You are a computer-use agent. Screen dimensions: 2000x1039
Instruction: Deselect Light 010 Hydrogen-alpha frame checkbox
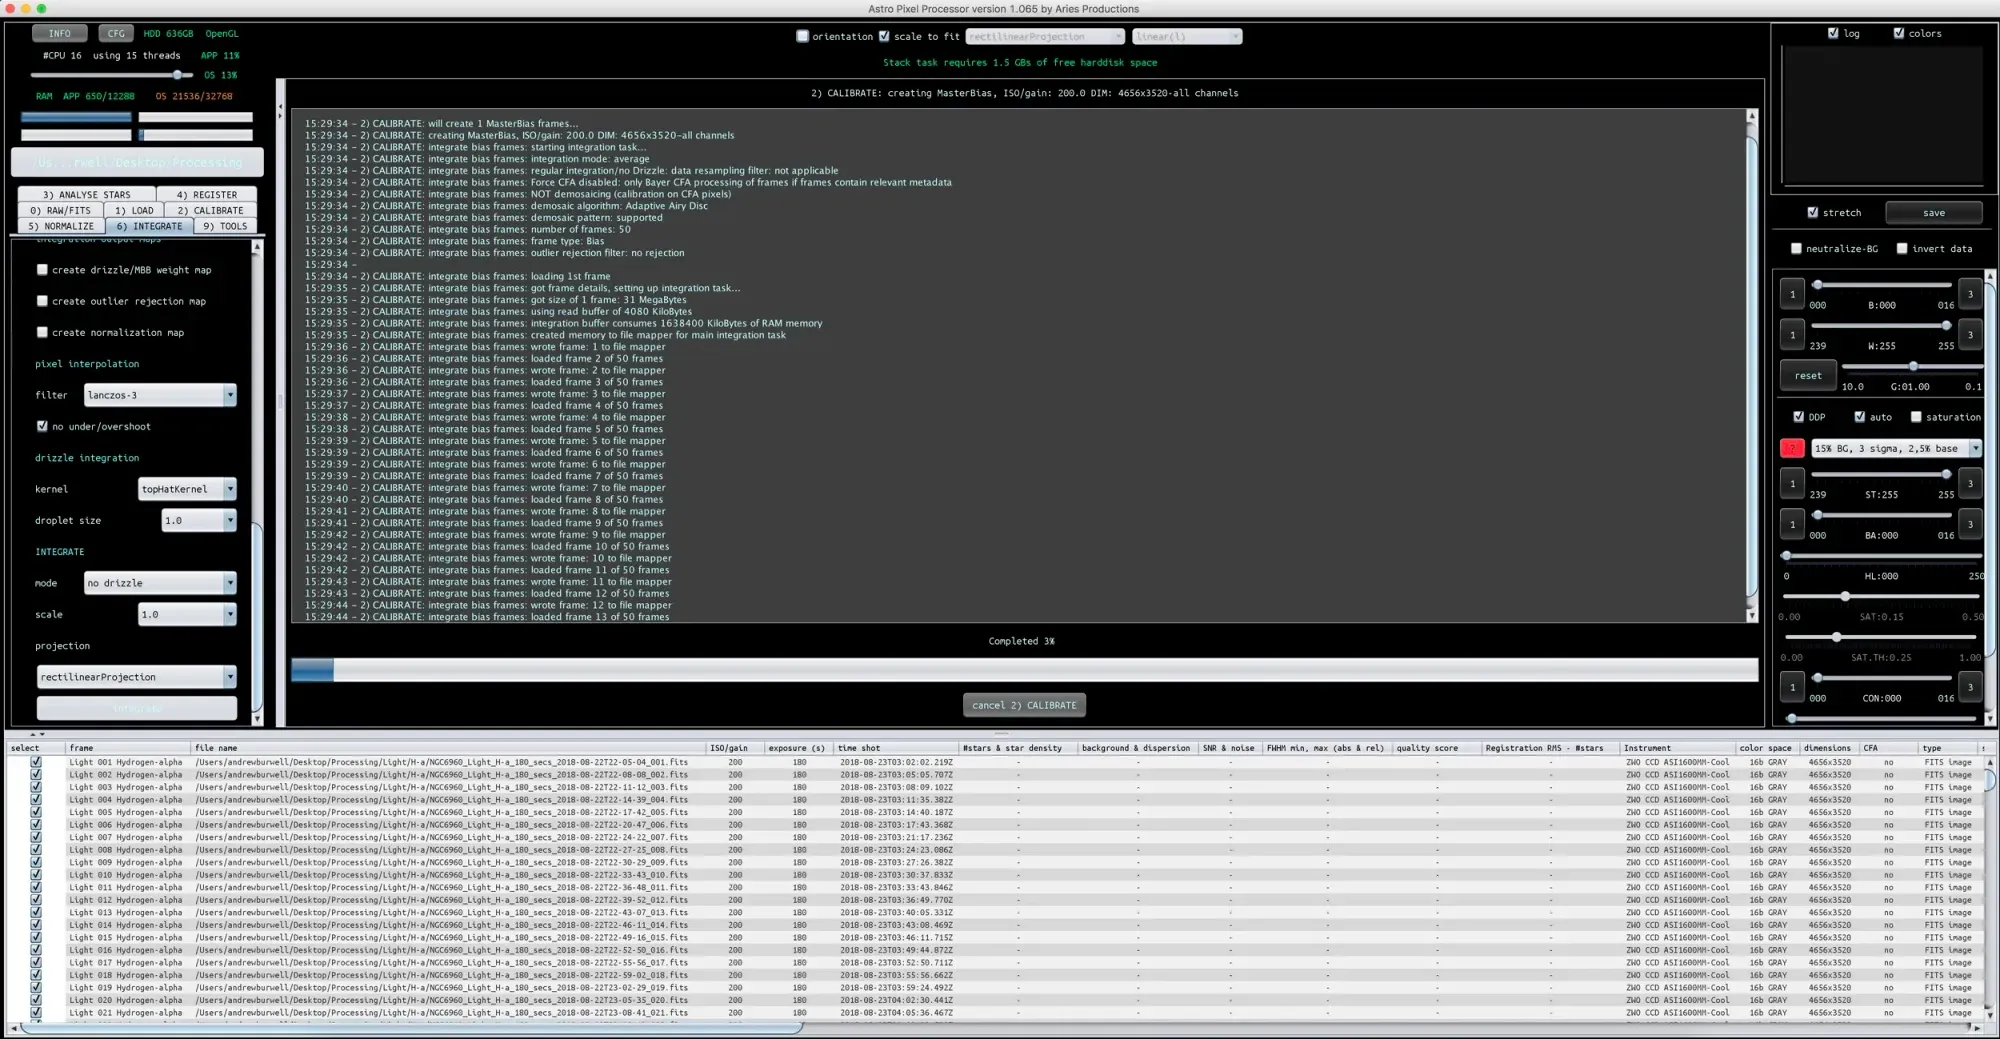tap(36, 875)
